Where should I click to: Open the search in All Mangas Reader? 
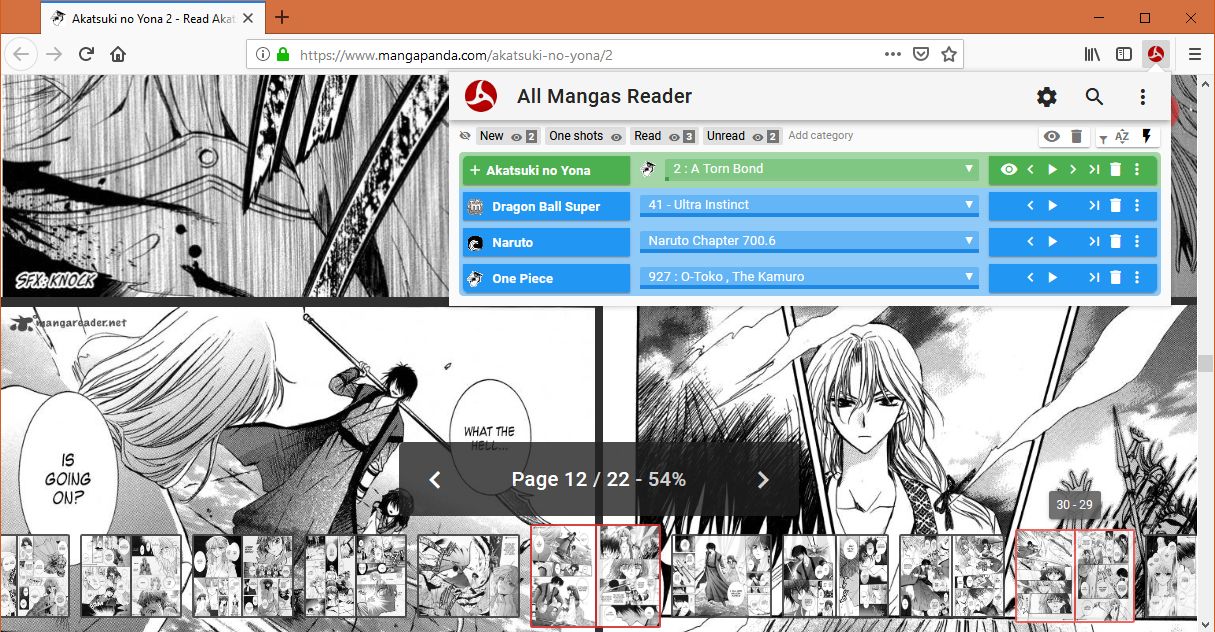[1094, 97]
